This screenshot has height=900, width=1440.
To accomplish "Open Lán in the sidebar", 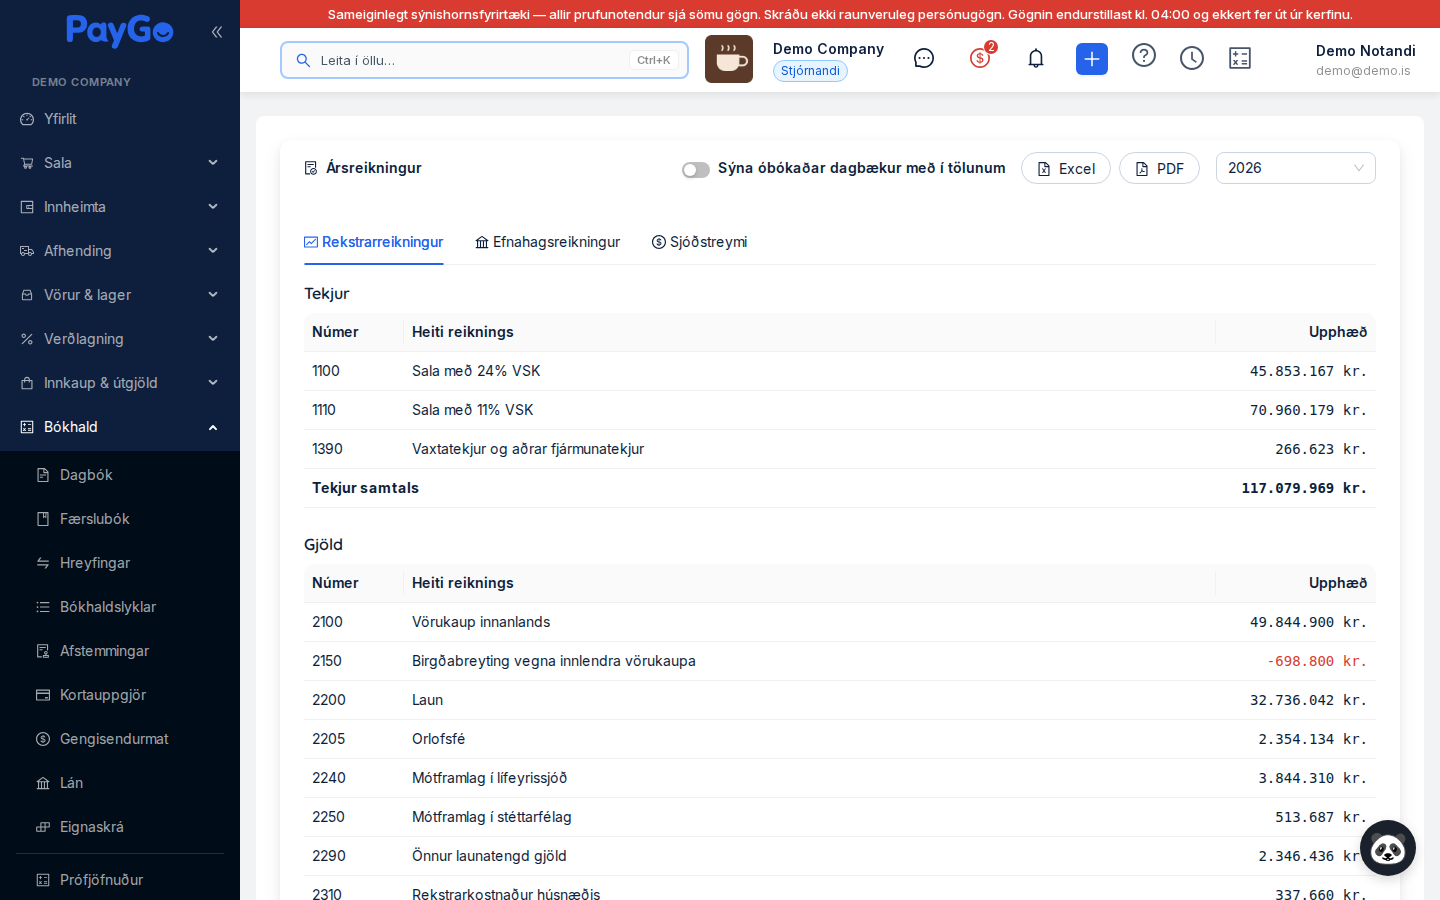I will pyautogui.click(x=120, y=783).
